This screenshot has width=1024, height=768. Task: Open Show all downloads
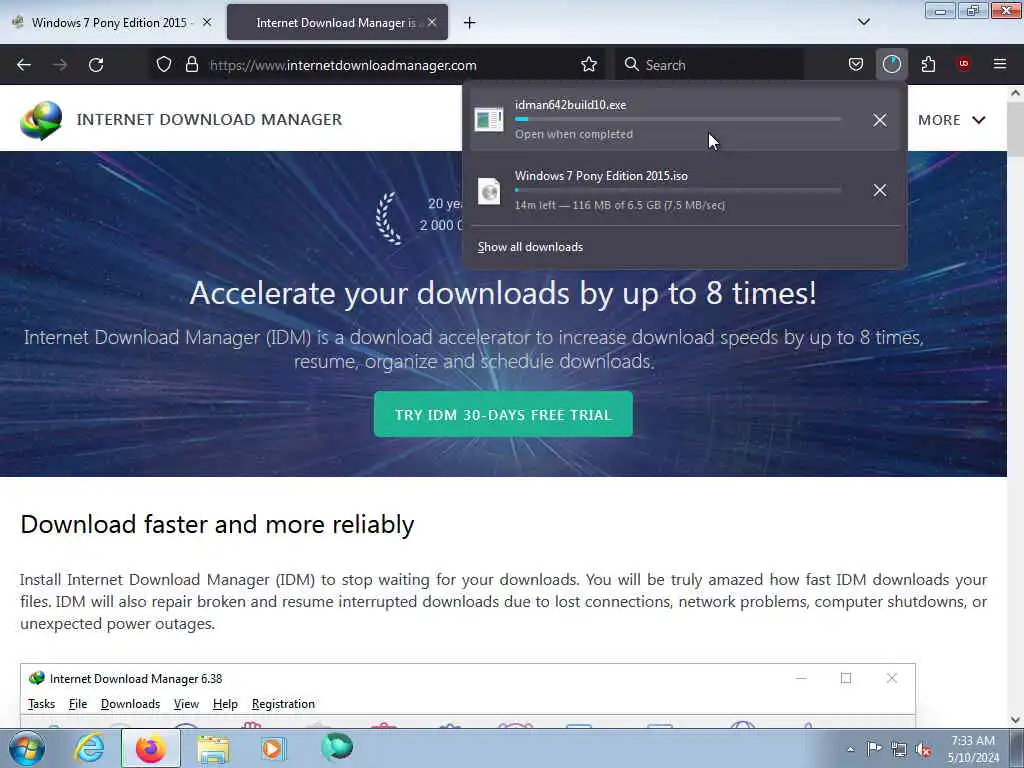pos(530,247)
